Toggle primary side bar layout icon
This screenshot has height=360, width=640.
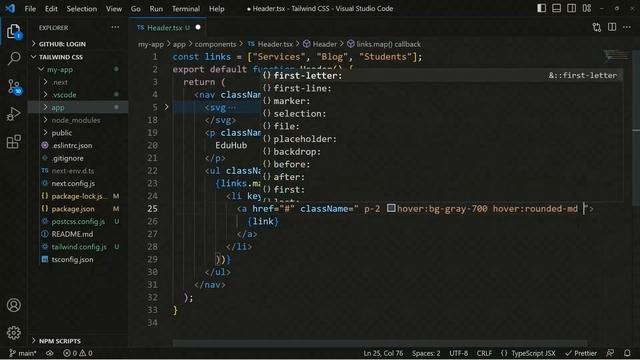541,8
